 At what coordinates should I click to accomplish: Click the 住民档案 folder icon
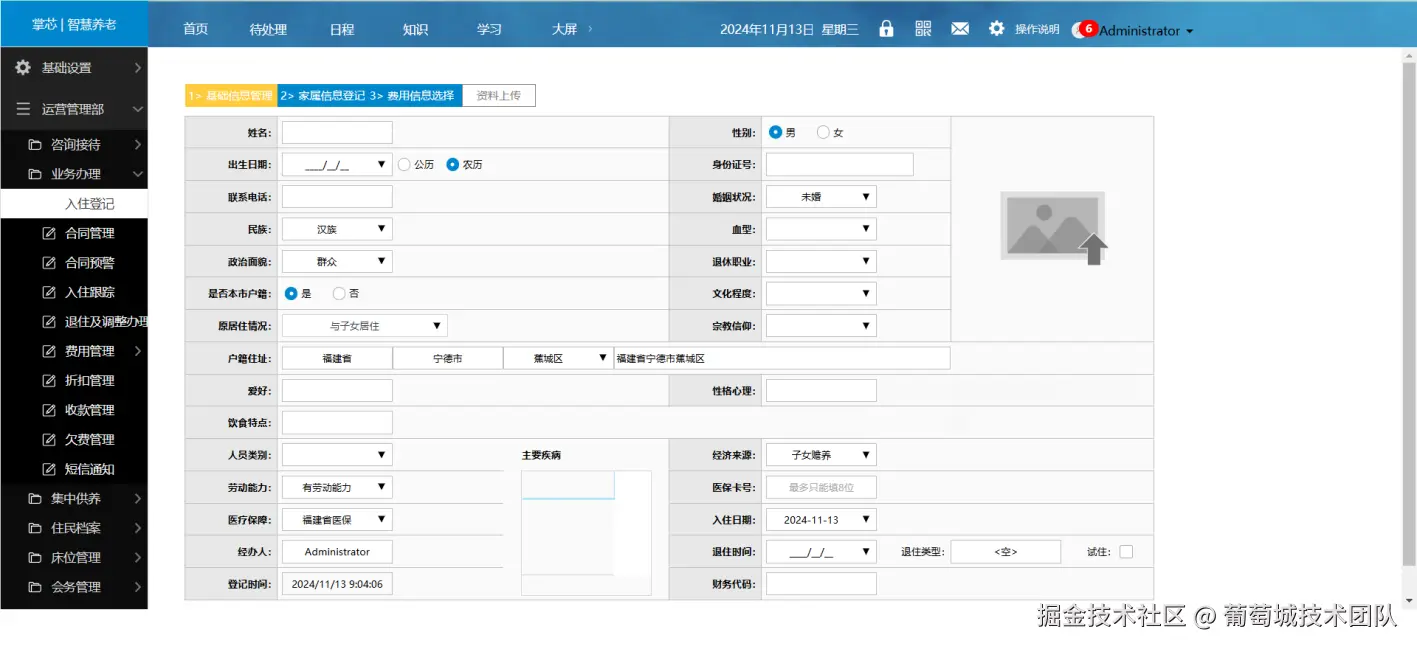(x=35, y=528)
